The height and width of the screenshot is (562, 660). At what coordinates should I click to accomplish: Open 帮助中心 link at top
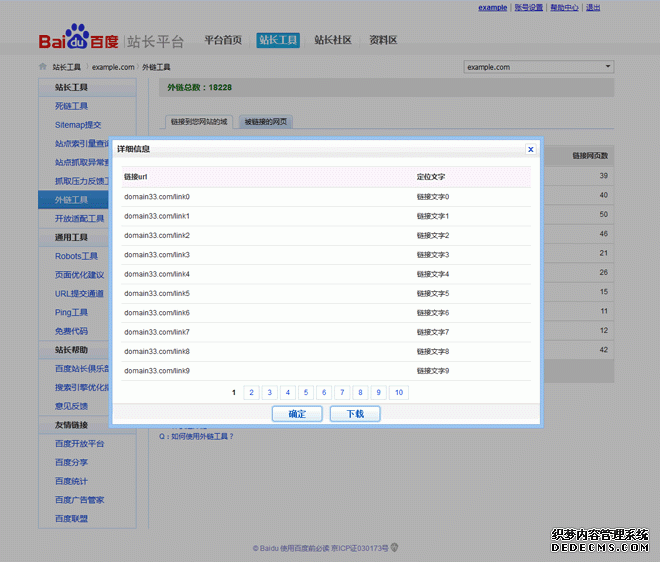(x=564, y=8)
